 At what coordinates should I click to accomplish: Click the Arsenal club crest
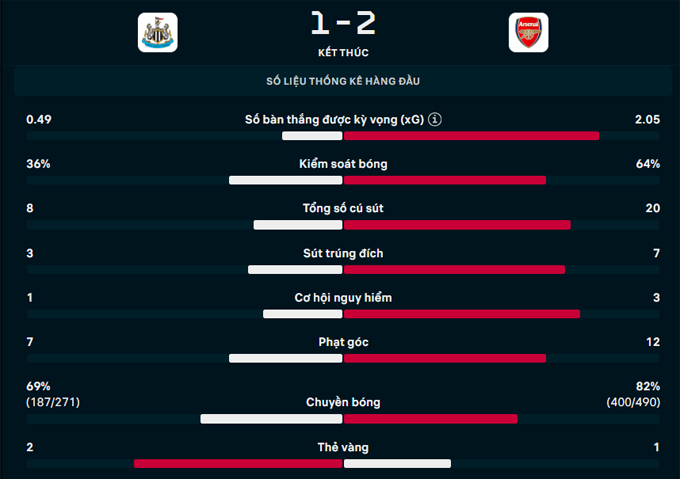[x=528, y=32]
